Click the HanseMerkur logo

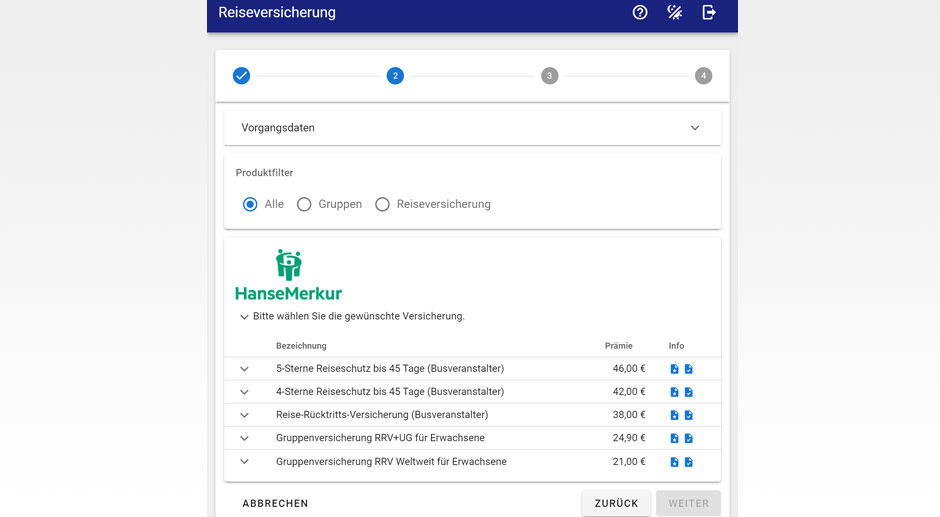pos(288,275)
